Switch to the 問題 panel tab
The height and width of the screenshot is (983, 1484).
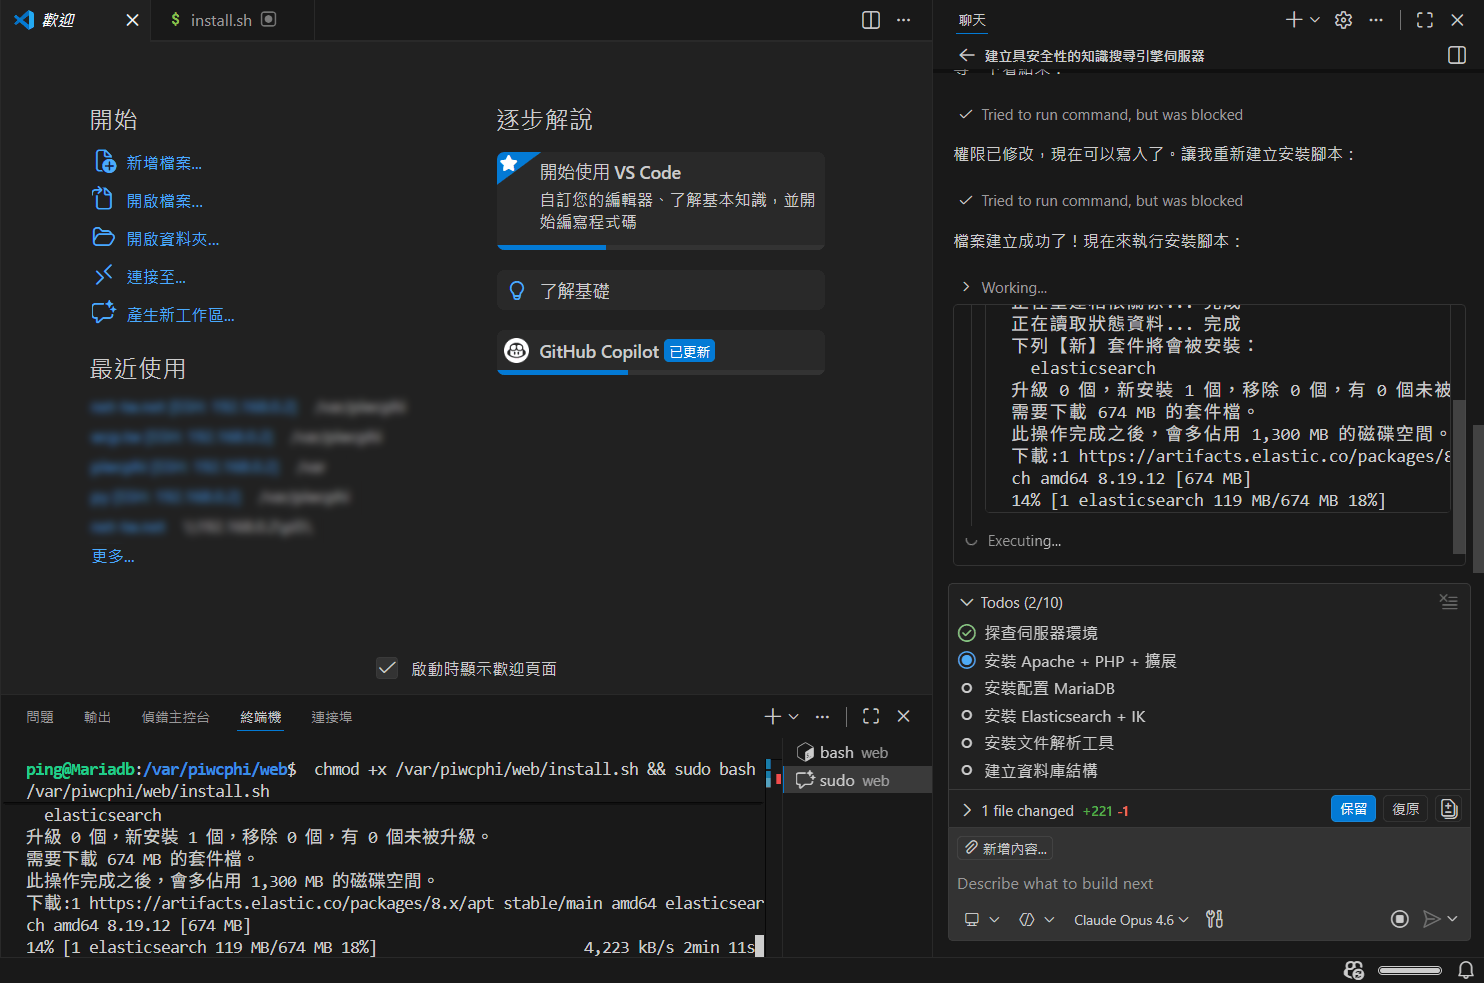[40, 716]
